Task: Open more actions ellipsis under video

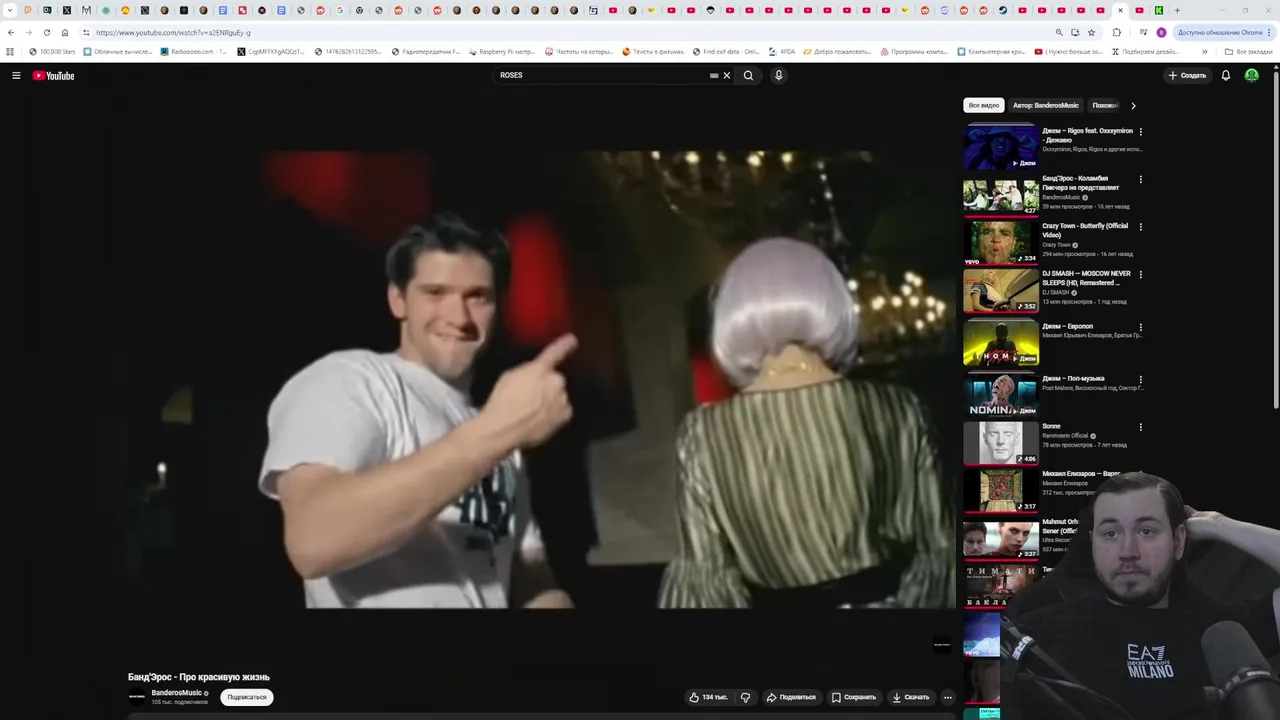Action: pos(948,697)
